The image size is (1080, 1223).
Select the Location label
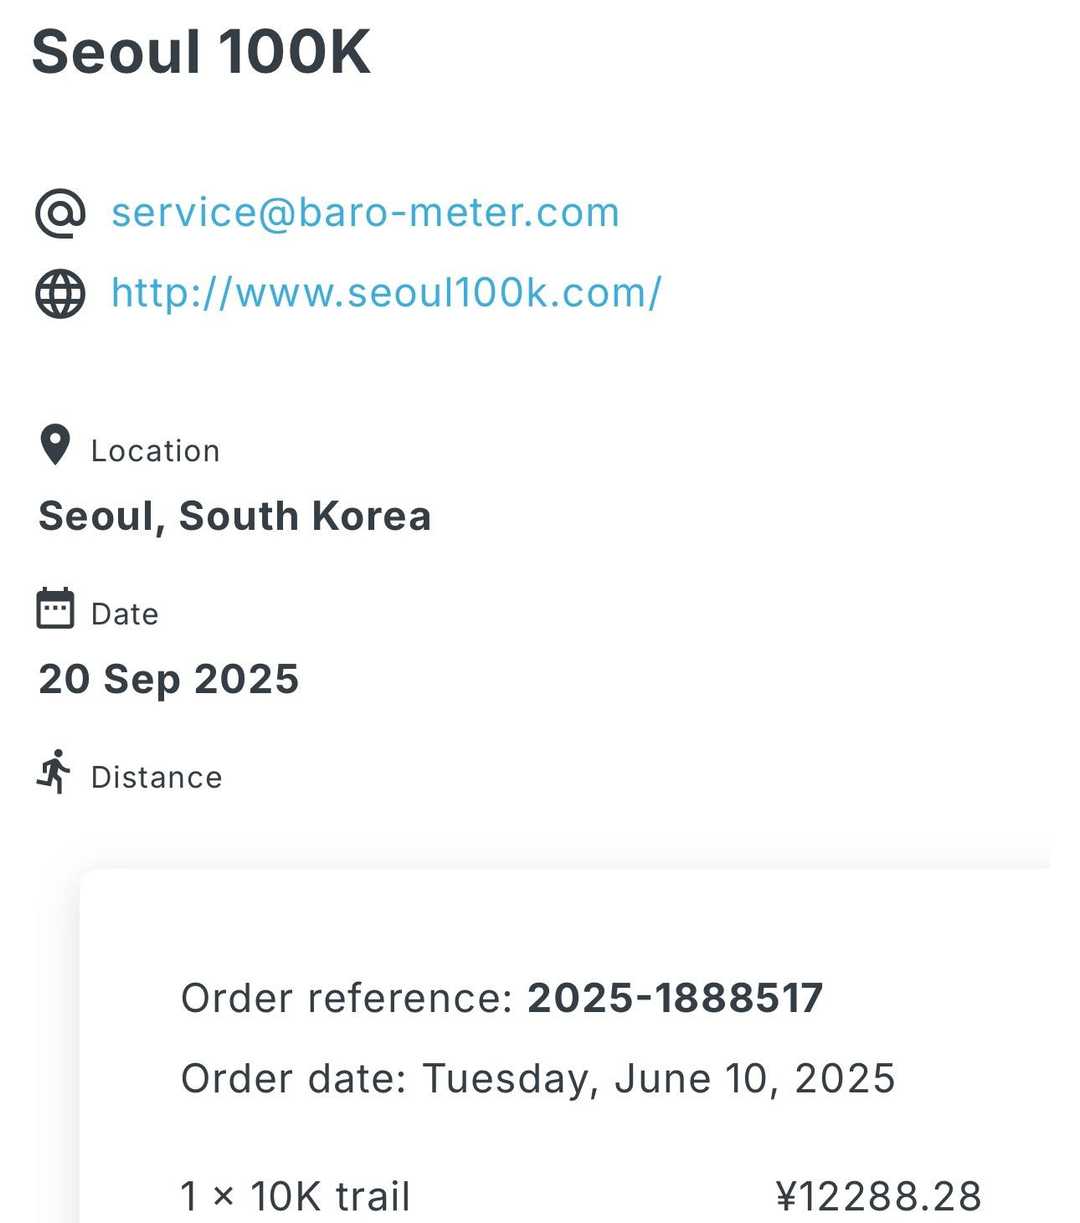155,451
